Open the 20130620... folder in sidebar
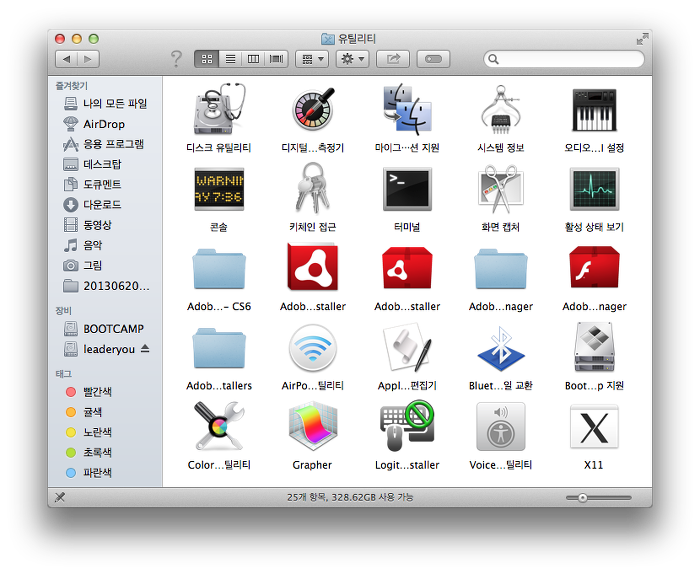 pyautogui.click(x=107, y=286)
